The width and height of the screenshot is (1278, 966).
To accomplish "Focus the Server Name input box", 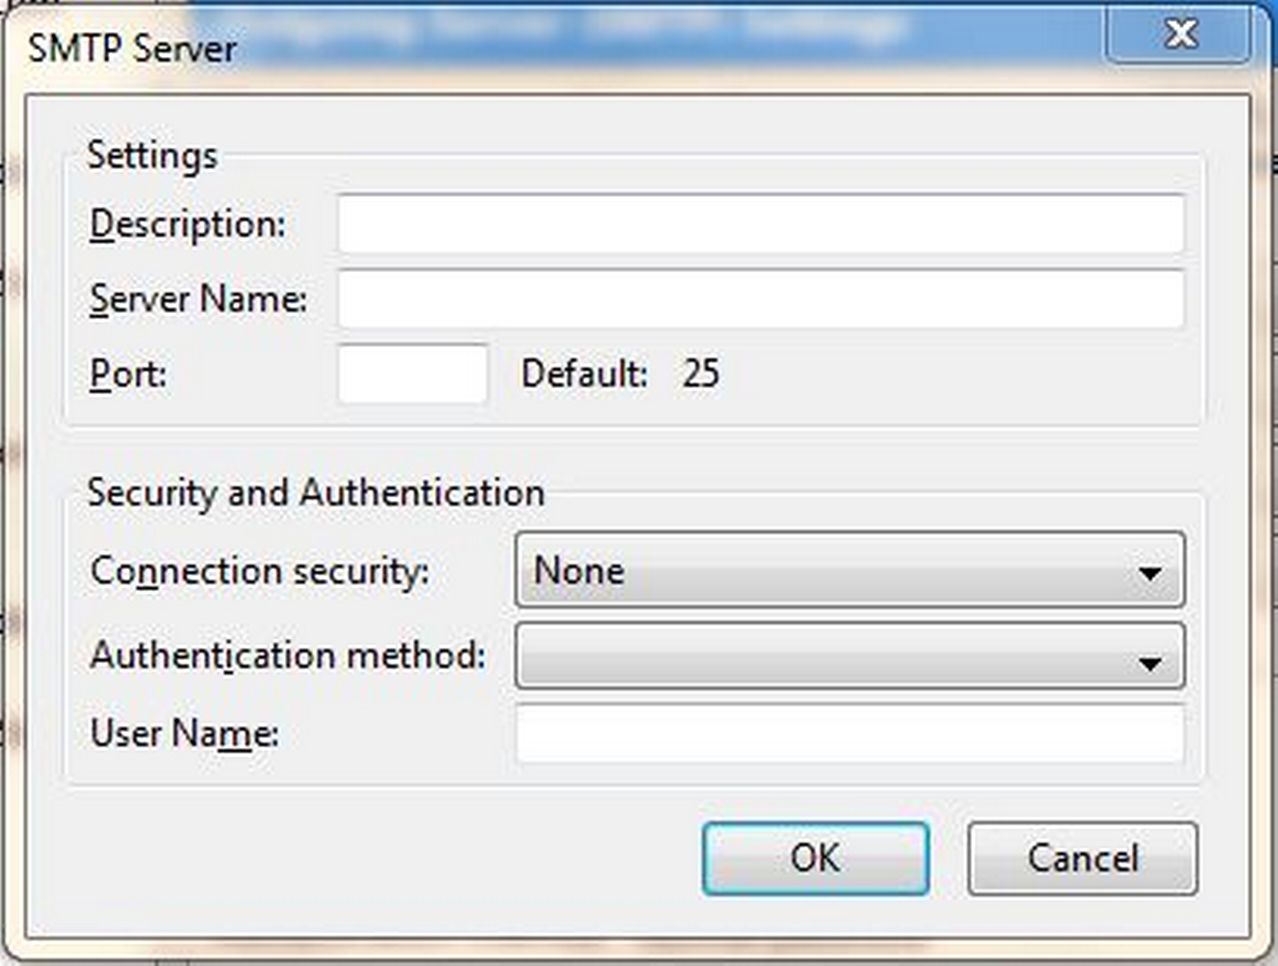I will (761, 299).
